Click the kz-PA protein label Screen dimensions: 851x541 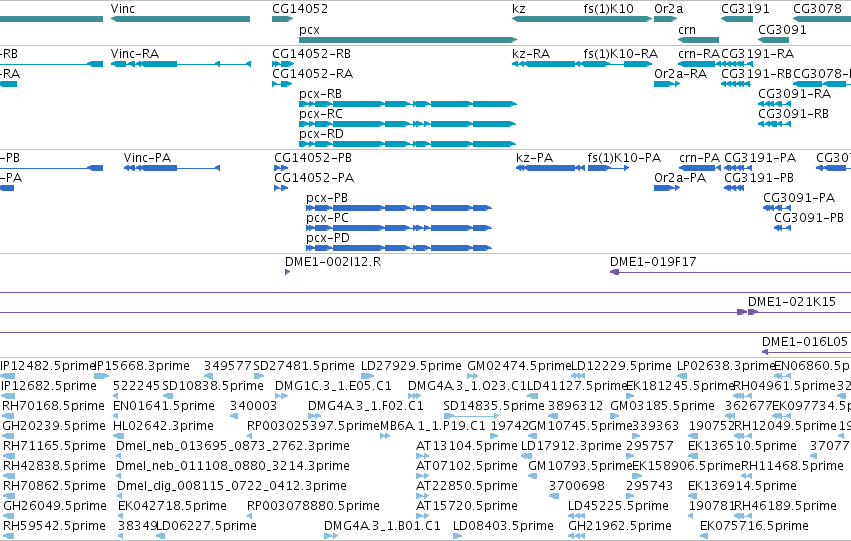(x=535, y=157)
